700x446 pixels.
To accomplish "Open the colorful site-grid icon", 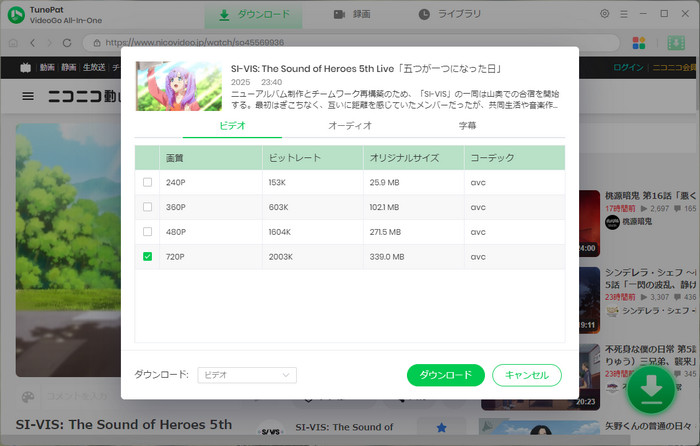I will (x=639, y=43).
